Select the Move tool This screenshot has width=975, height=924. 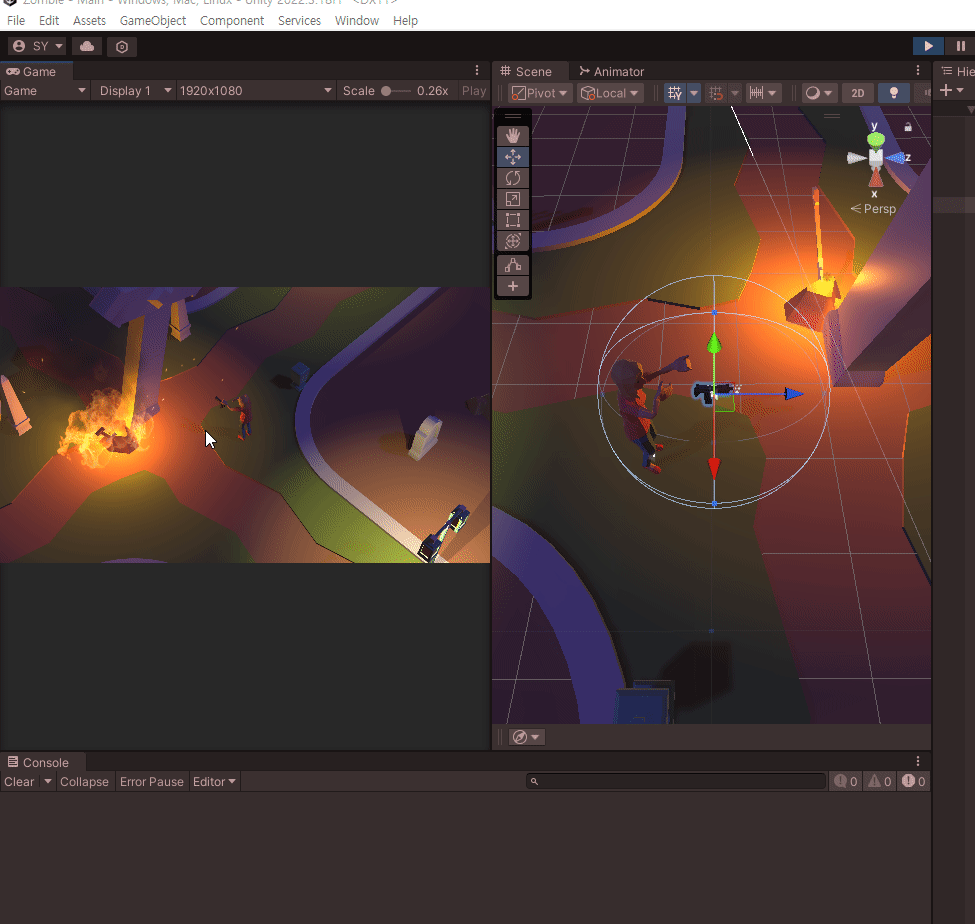pos(512,157)
